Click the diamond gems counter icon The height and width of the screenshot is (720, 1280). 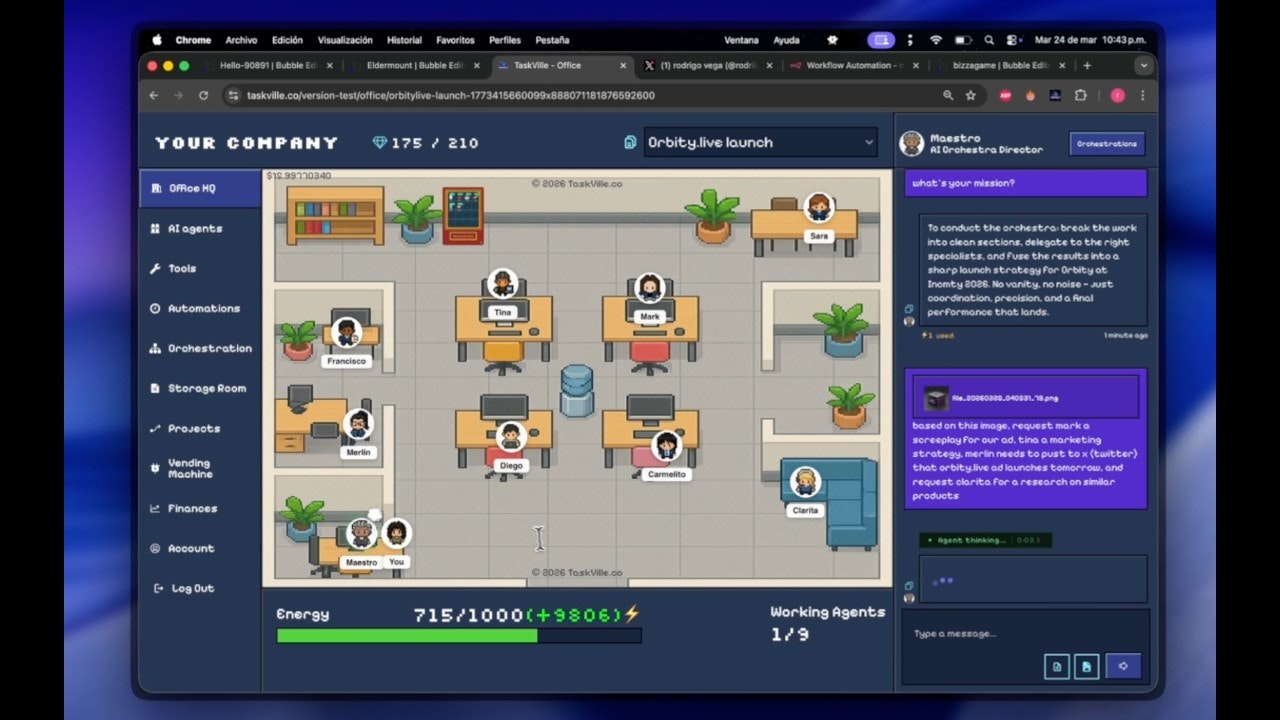coord(379,143)
